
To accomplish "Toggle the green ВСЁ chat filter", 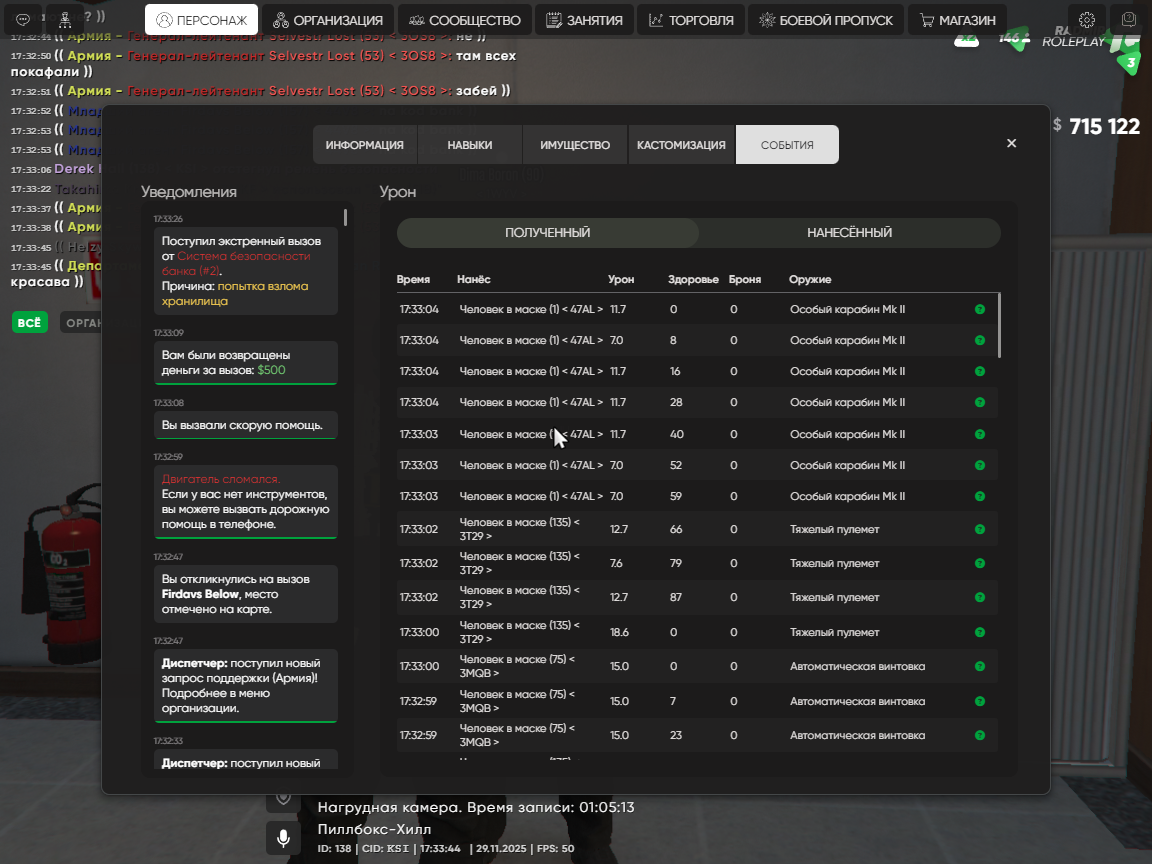I will click(x=30, y=322).
